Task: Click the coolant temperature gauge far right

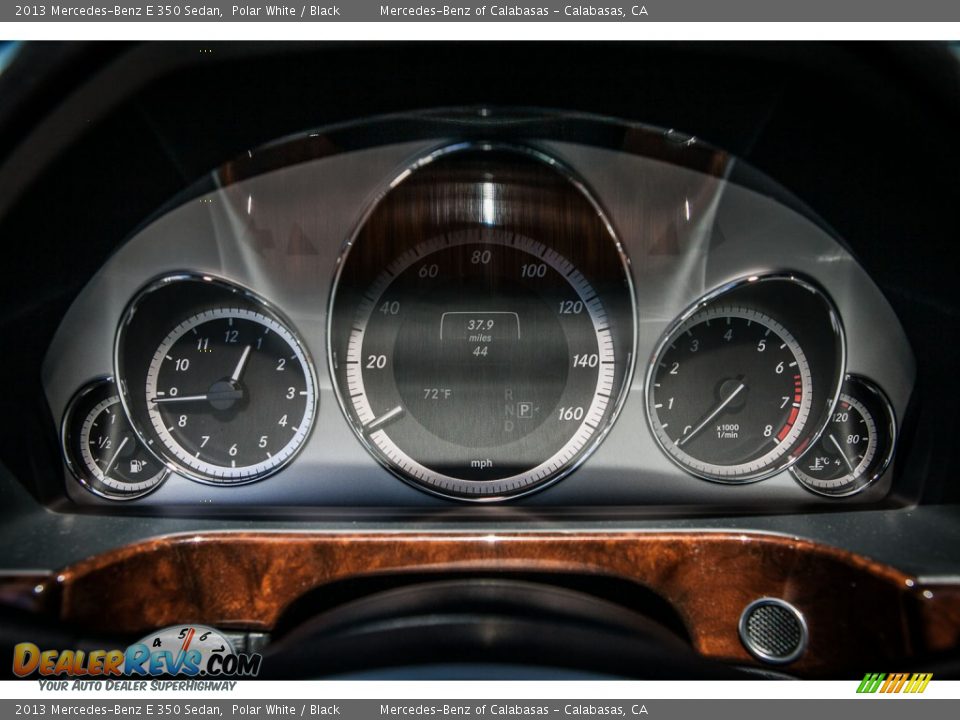Action: (840, 440)
